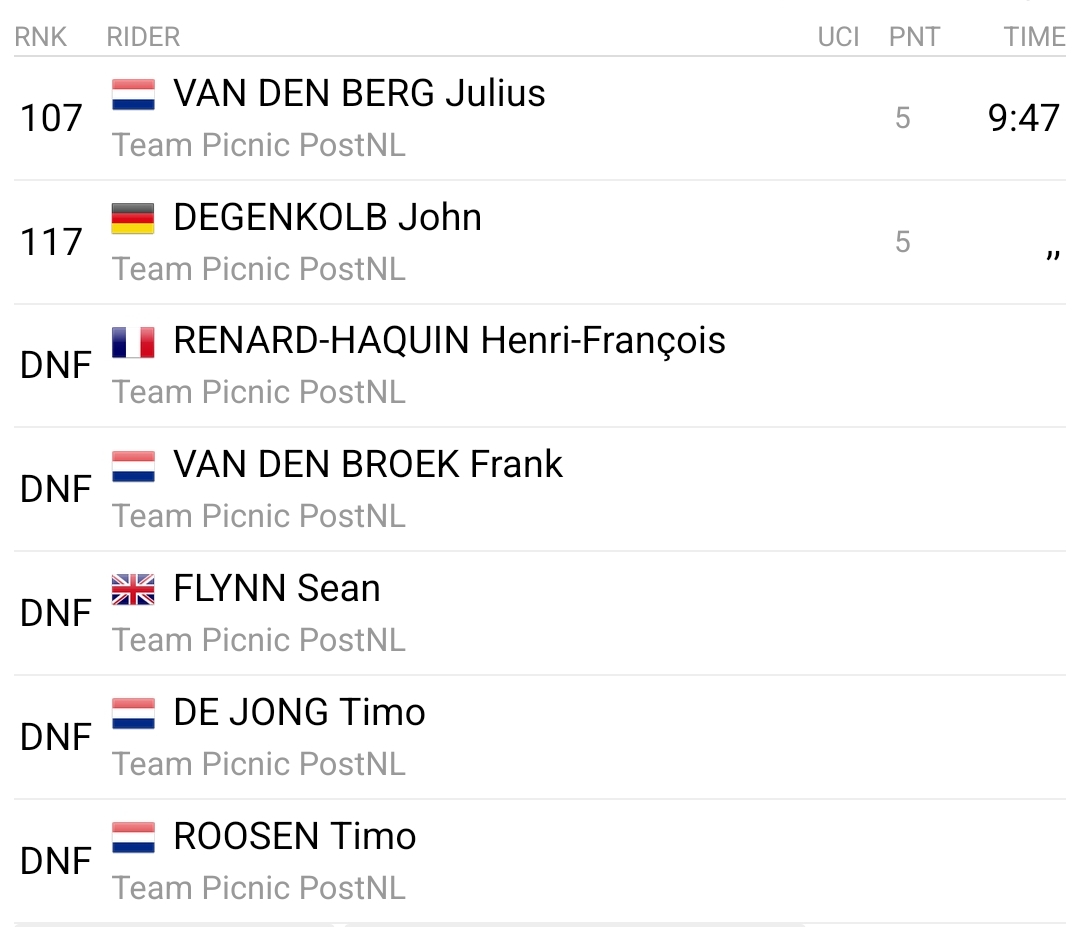Sort results by the TIME column
Viewport: 1080px width, 927px height.
click(x=1034, y=38)
